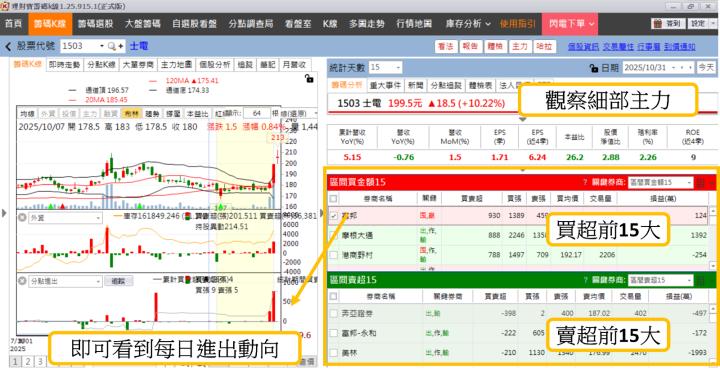The width and height of the screenshot is (720, 373).
Task: Select page 2 below the chart
Action: click(28, 361)
